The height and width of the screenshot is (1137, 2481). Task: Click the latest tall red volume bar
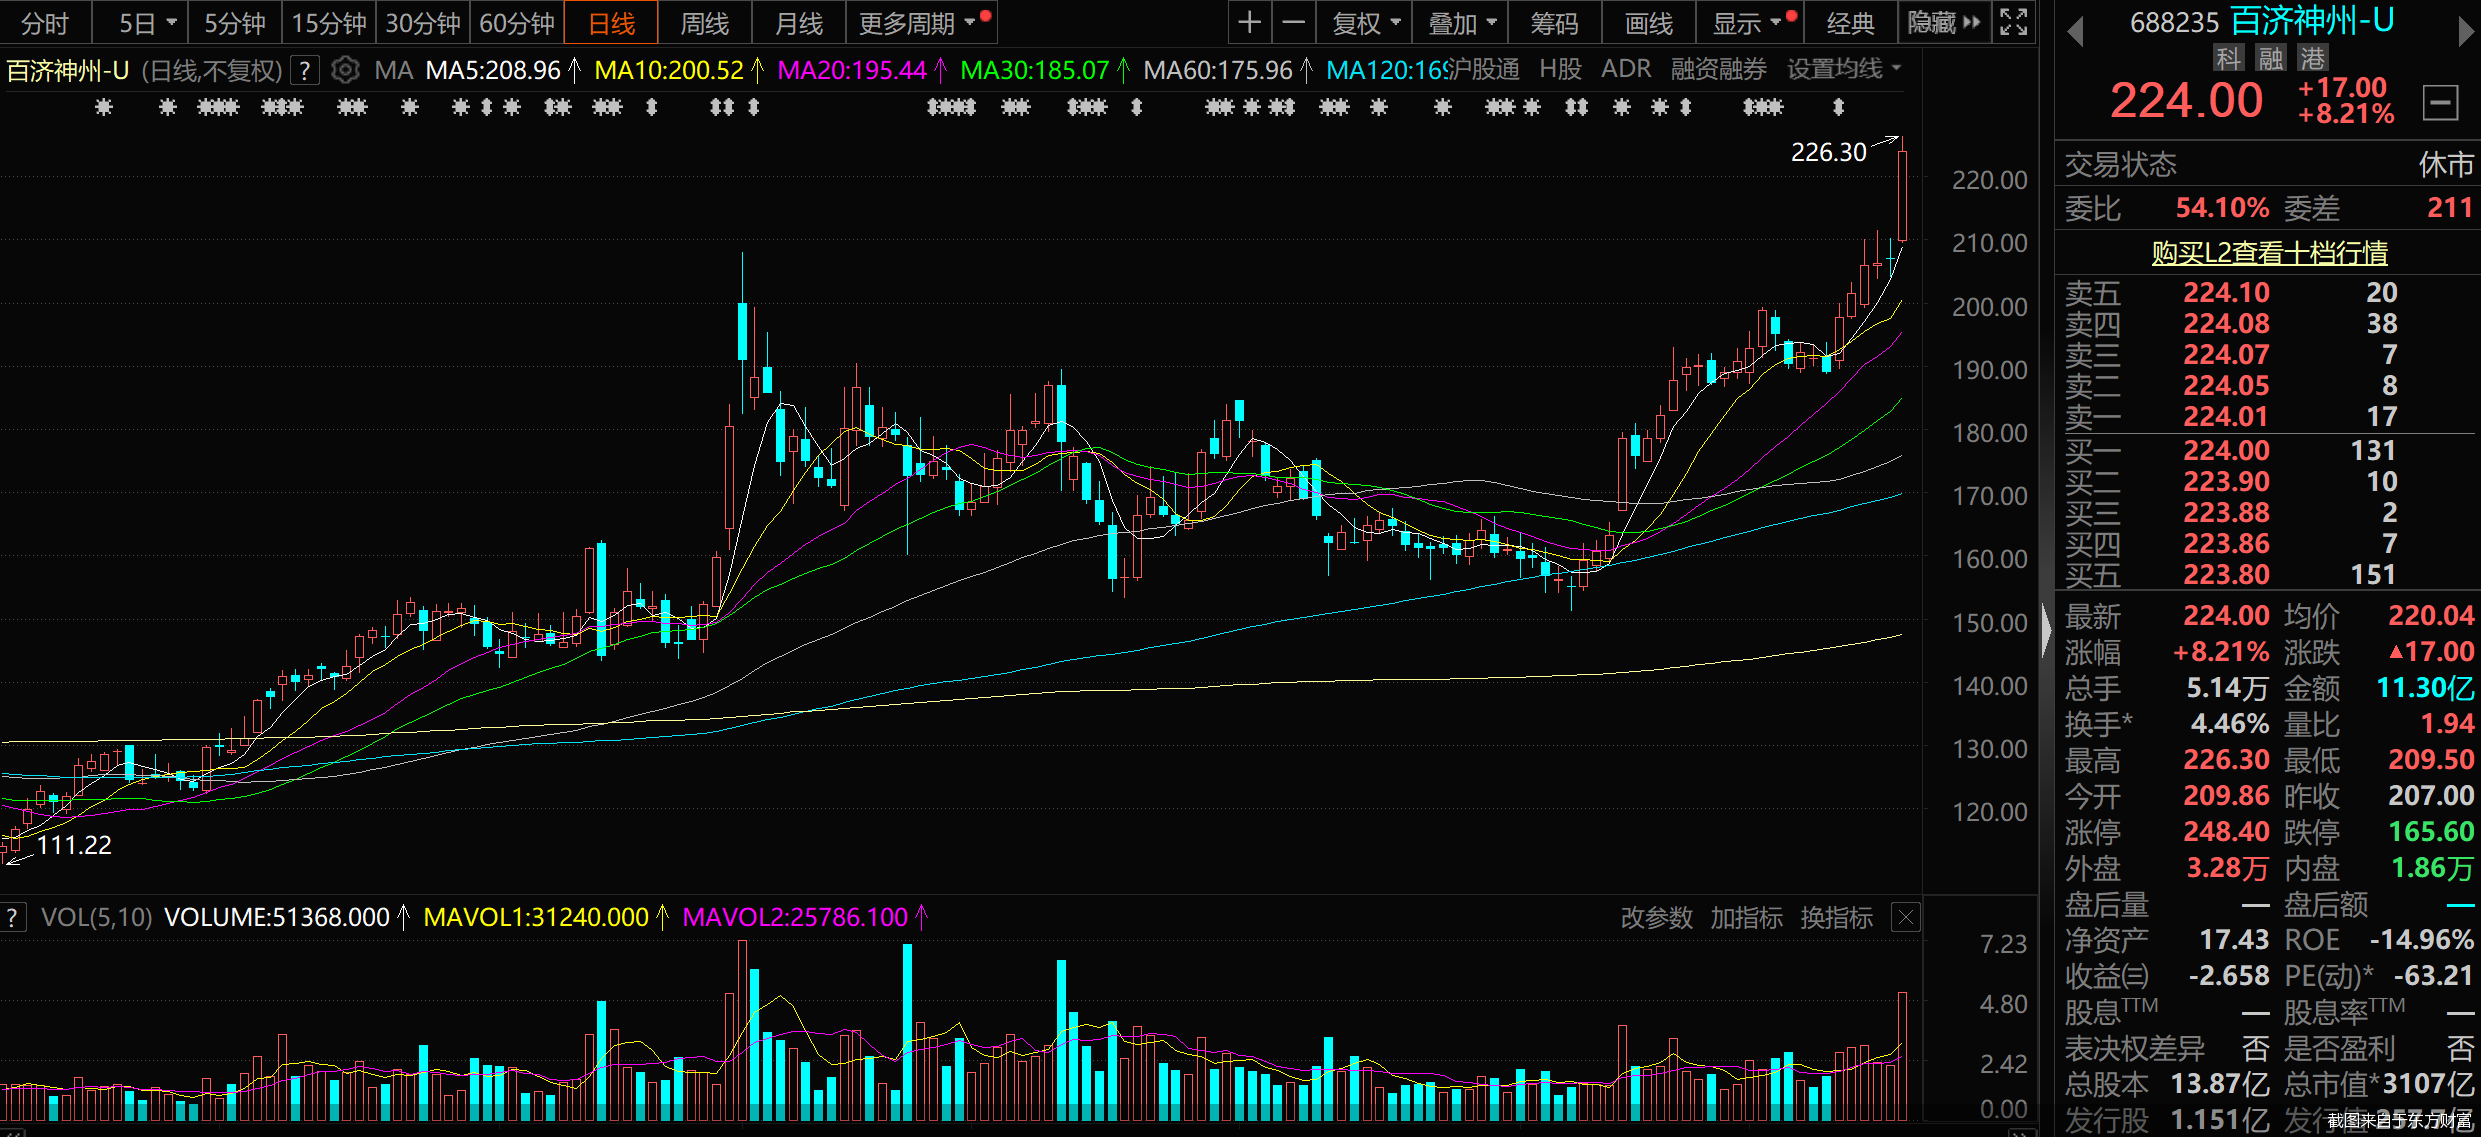tap(1902, 1056)
